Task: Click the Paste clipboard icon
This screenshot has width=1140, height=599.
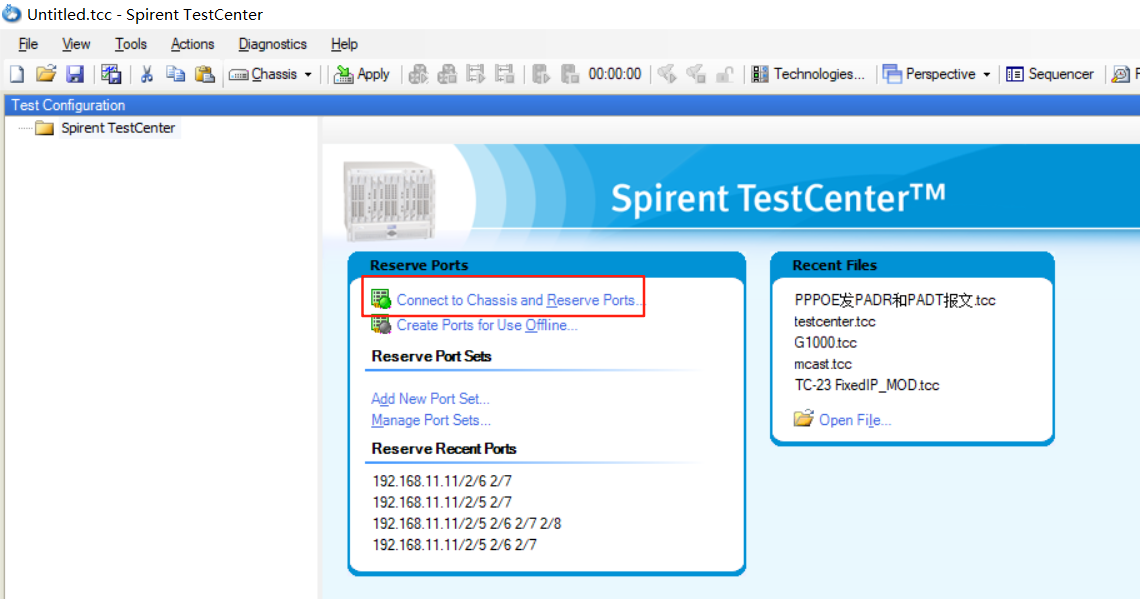Action: 205,73
